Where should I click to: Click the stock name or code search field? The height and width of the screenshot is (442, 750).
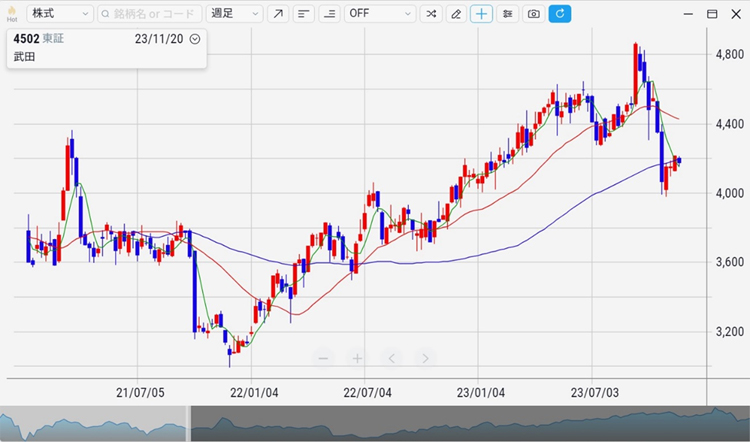click(150, 14)
